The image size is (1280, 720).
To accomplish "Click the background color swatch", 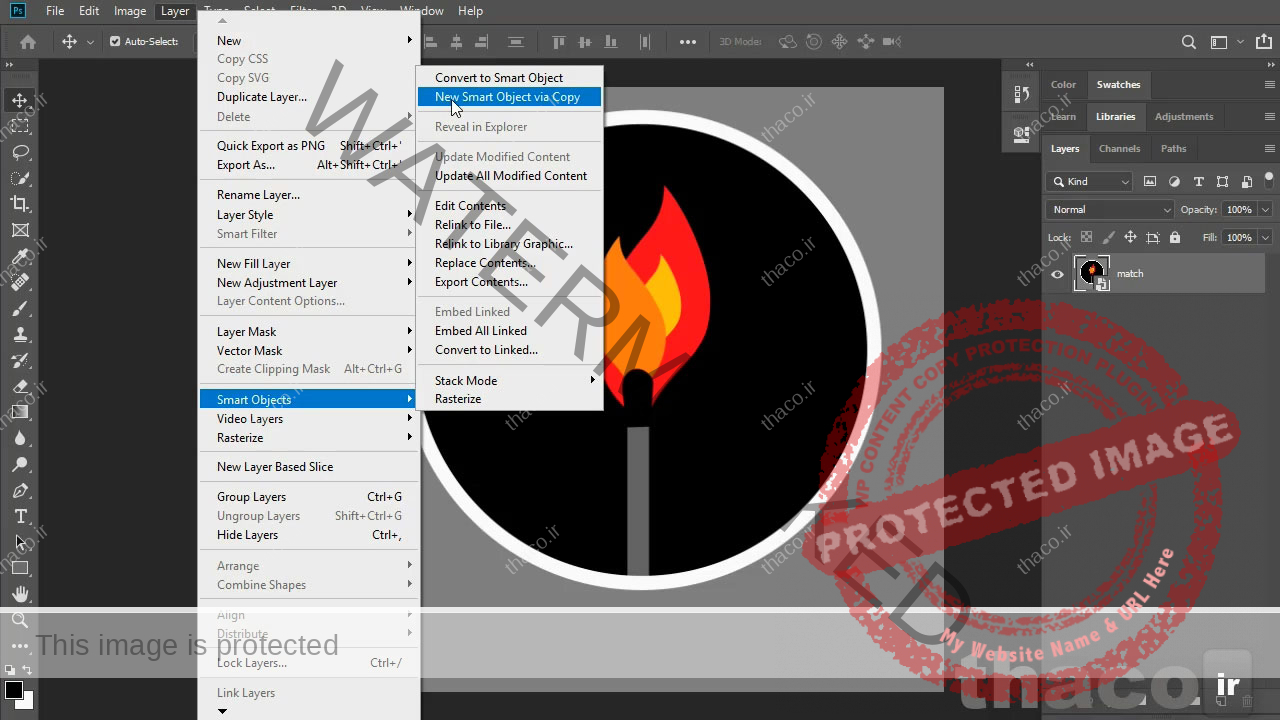I will pos(27,703).
